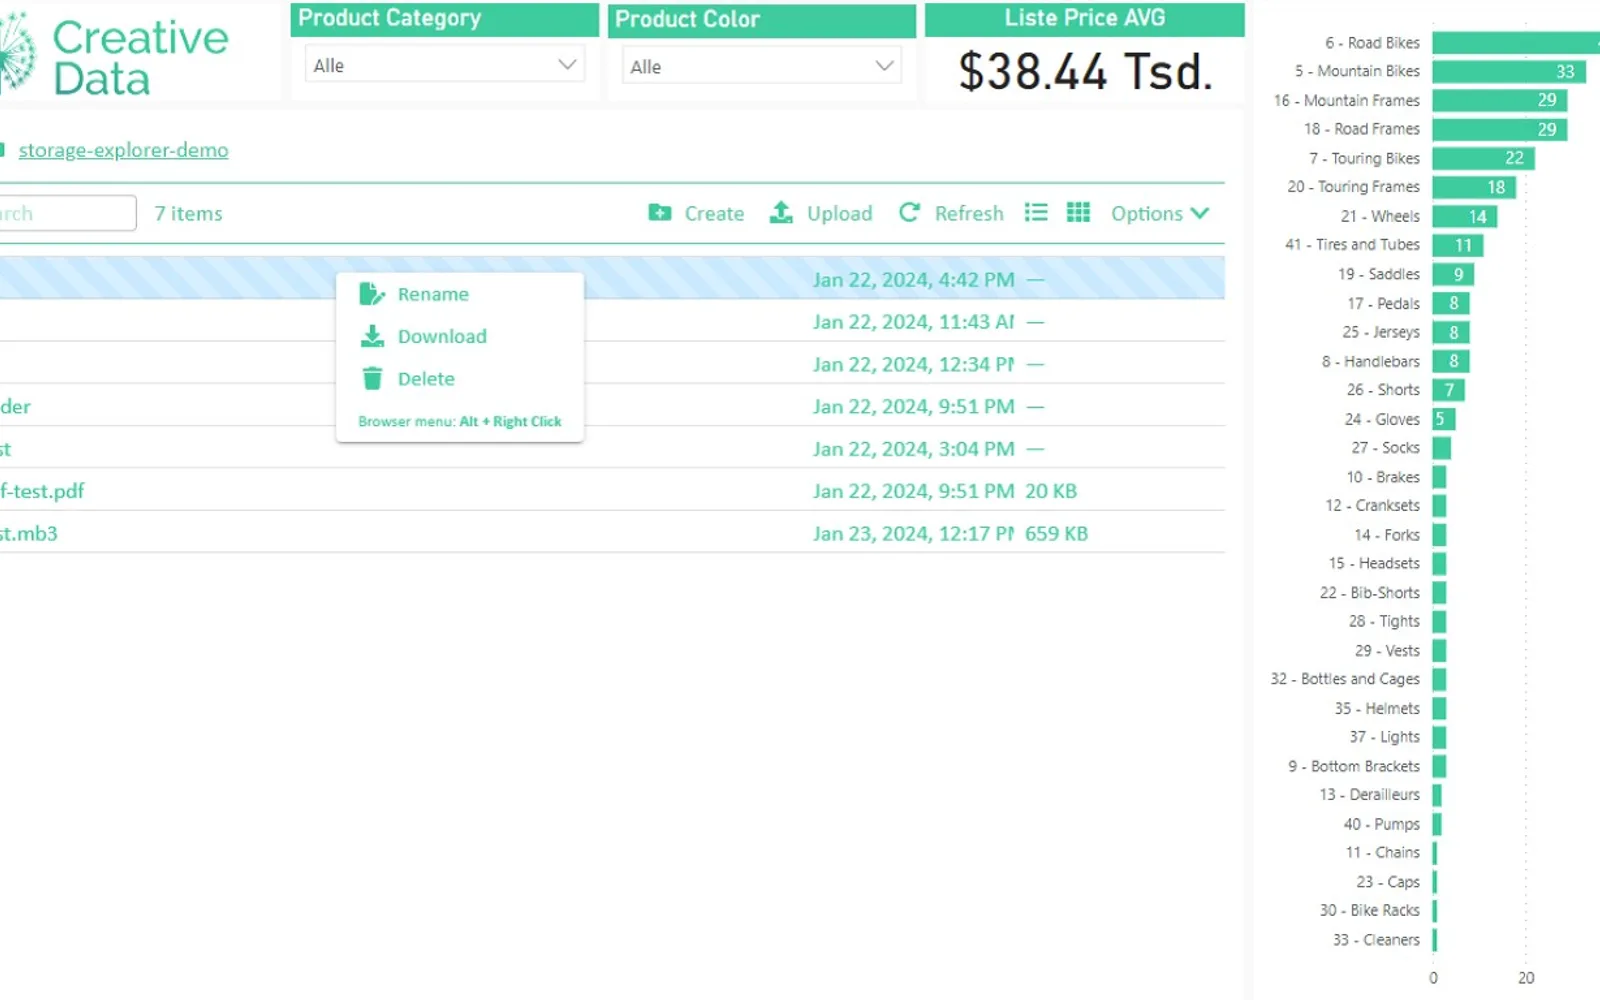Image resolution: width=1600 pixels, height=1000 pixels.
Task: Select the file row ending in st.mb3
Action: click(x=612, y=533)
